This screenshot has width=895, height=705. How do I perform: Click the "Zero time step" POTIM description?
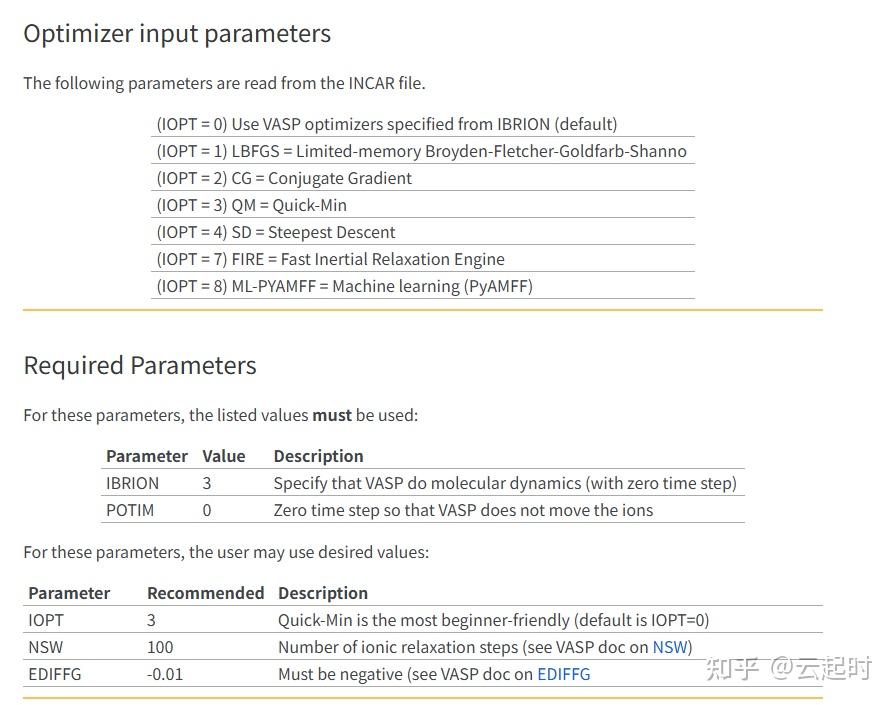[x=463, y=510]
